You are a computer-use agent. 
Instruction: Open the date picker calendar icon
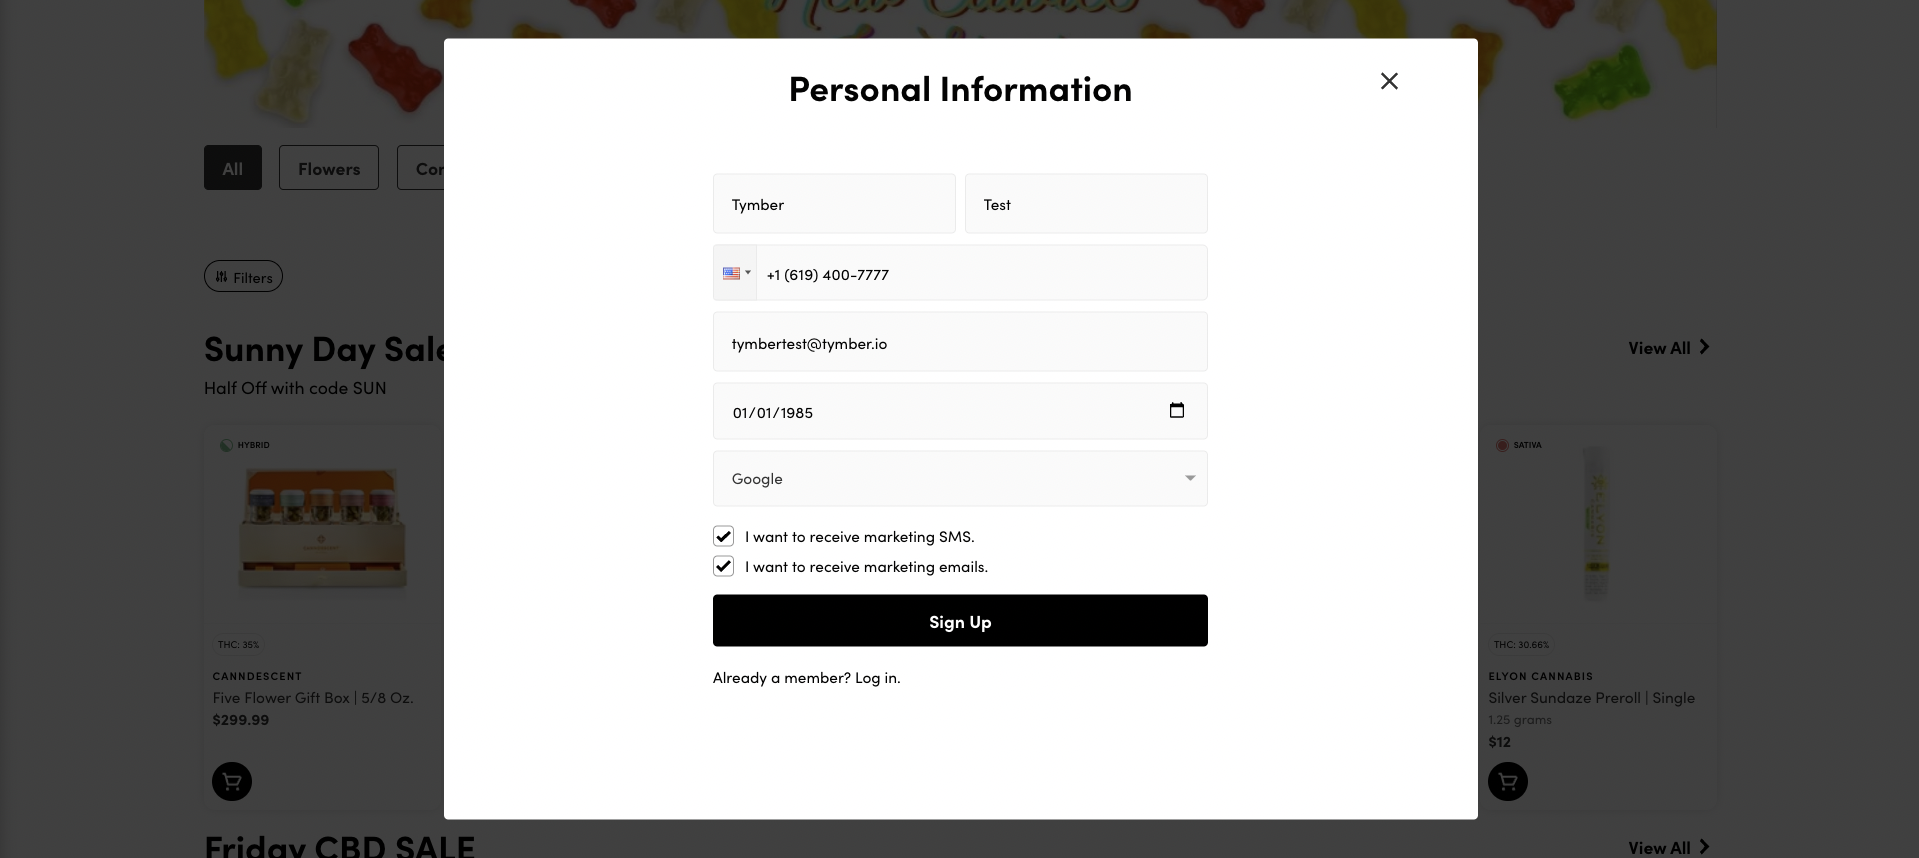coord(1177,410)
